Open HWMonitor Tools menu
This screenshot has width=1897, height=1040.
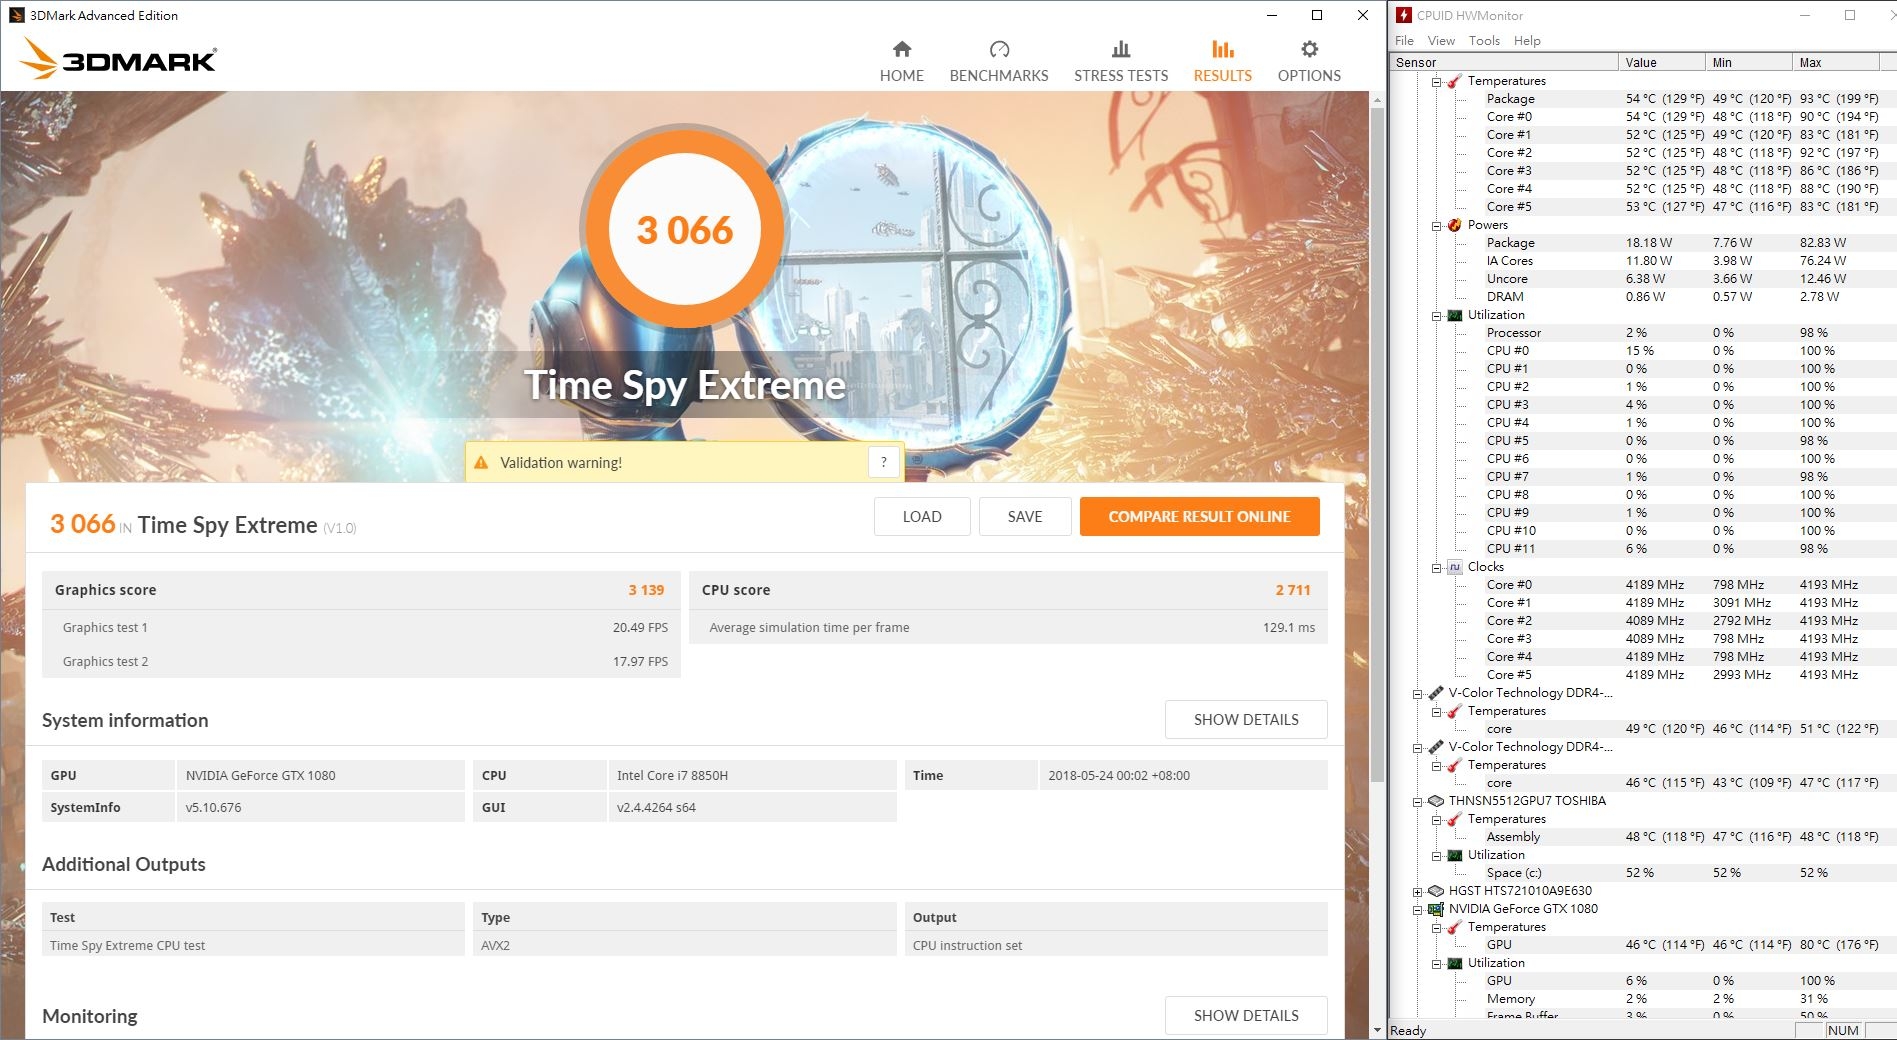click(1484, 41)
